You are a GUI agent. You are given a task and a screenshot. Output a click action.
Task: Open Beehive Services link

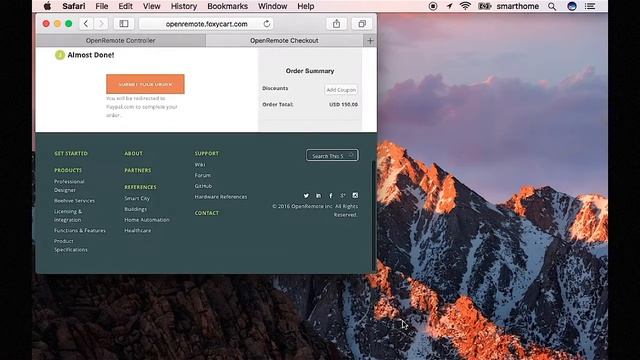click(x=74, y=201)
